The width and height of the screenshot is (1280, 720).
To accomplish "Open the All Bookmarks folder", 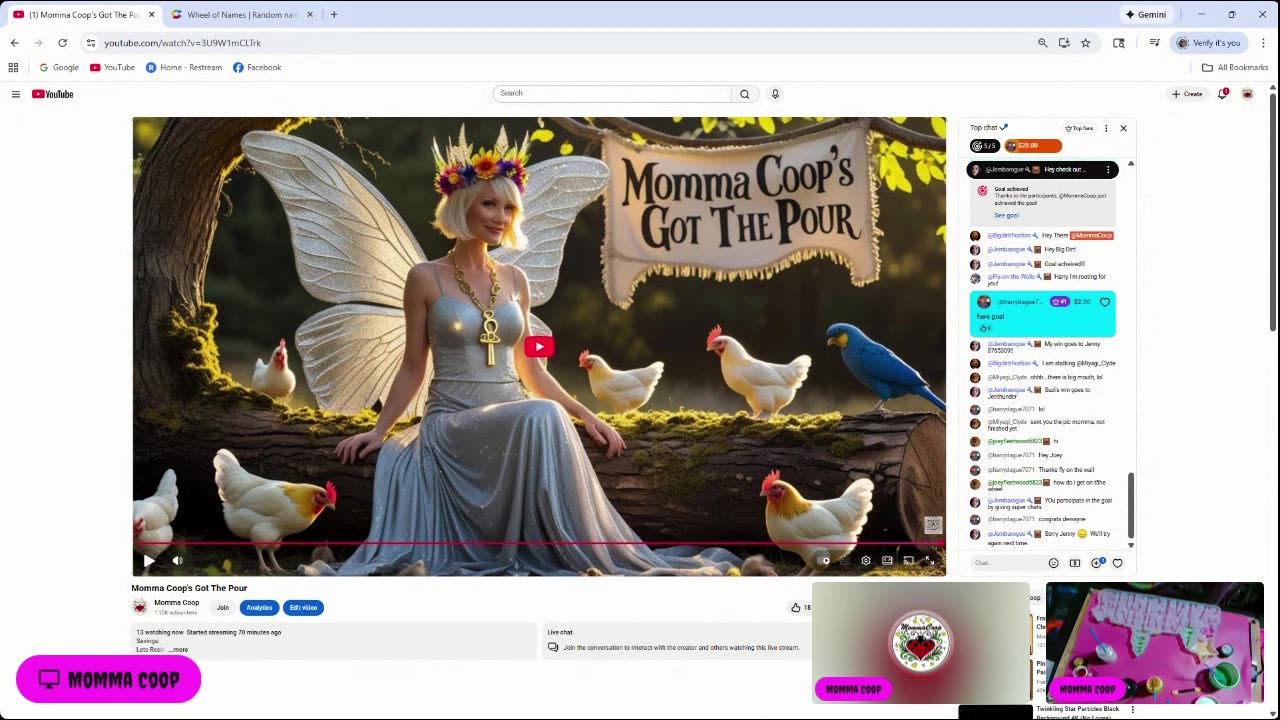I will tap(1235, 68).
